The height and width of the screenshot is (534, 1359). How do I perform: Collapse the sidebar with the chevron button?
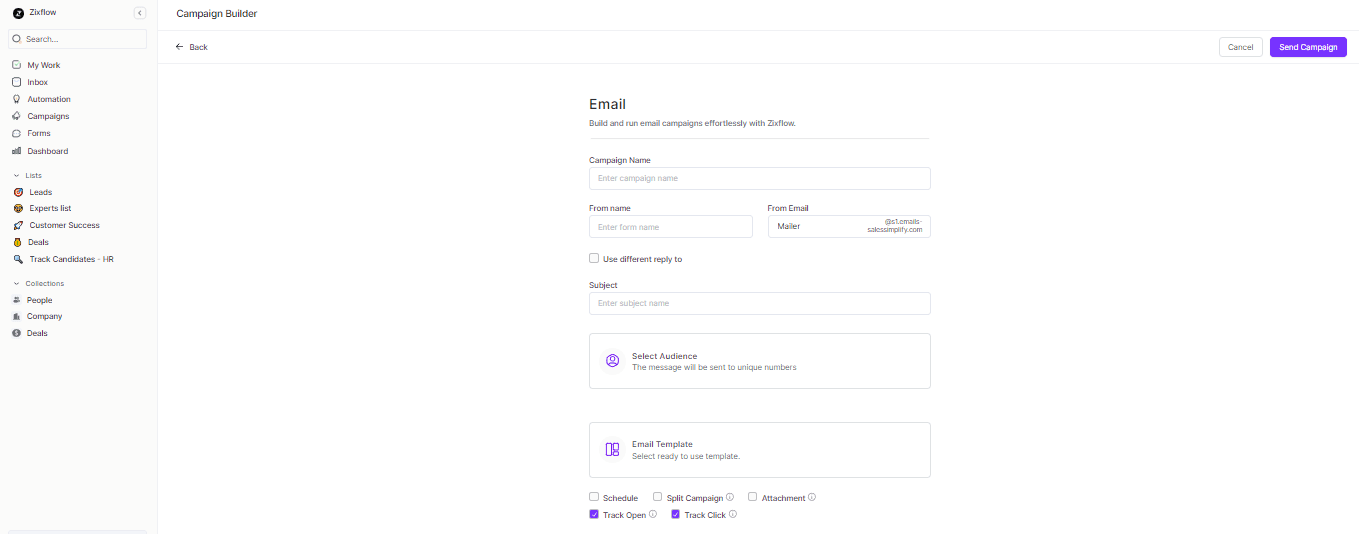click(140, 13)
